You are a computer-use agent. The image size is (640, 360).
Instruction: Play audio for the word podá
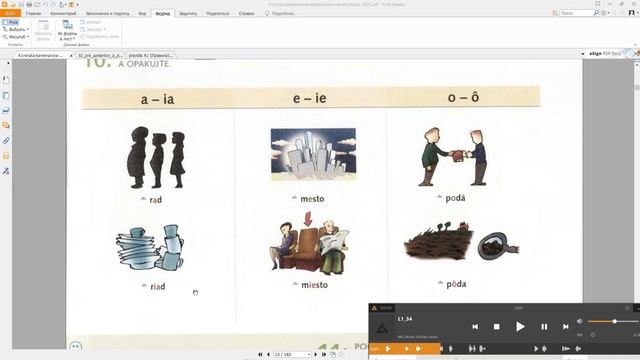439,197
